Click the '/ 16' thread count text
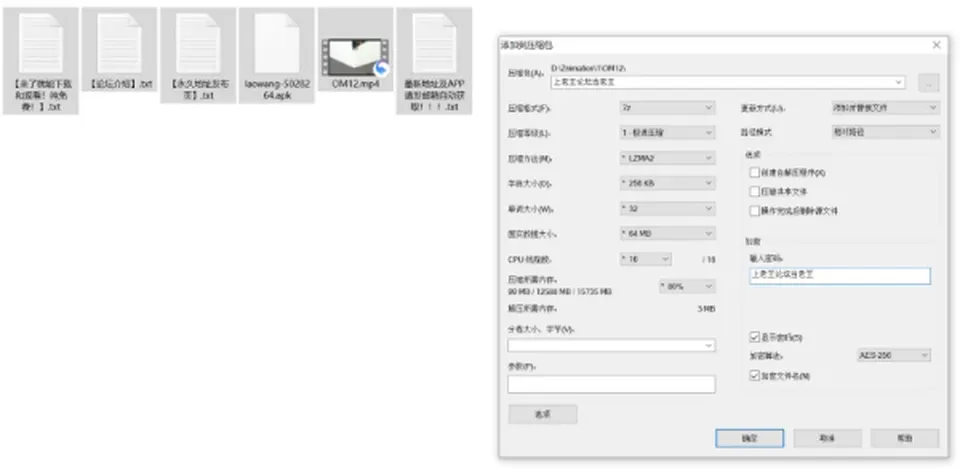 708,260
